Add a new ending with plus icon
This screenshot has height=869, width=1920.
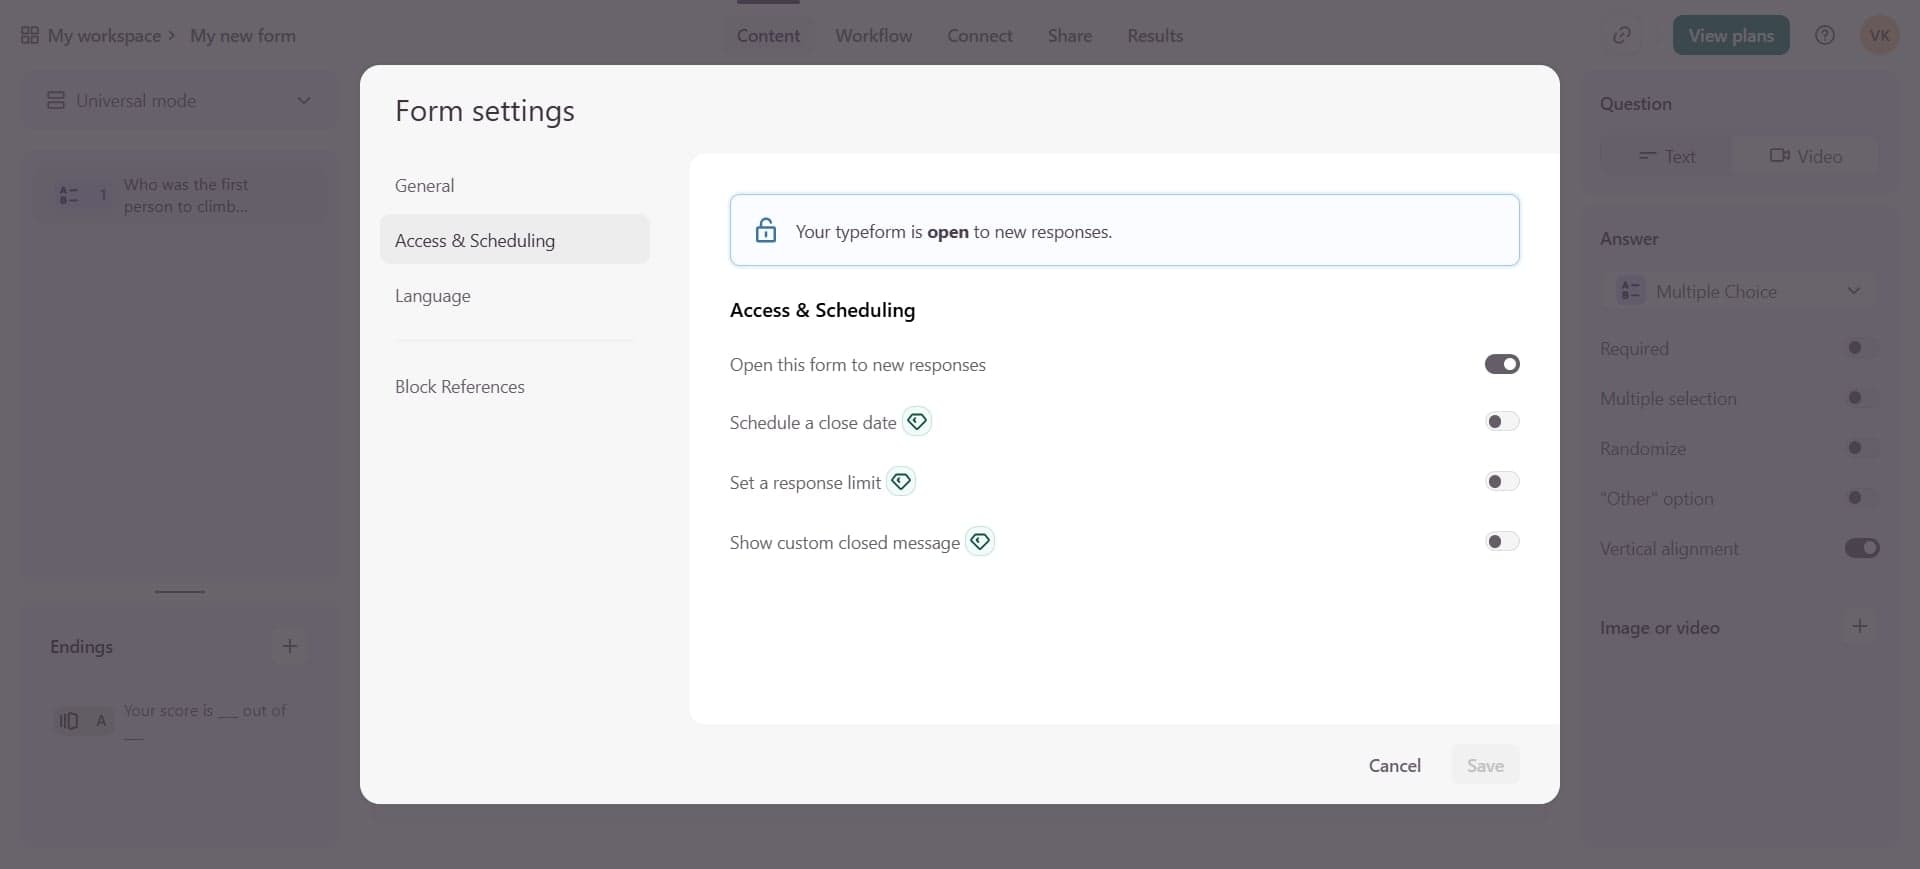(290, 646)
